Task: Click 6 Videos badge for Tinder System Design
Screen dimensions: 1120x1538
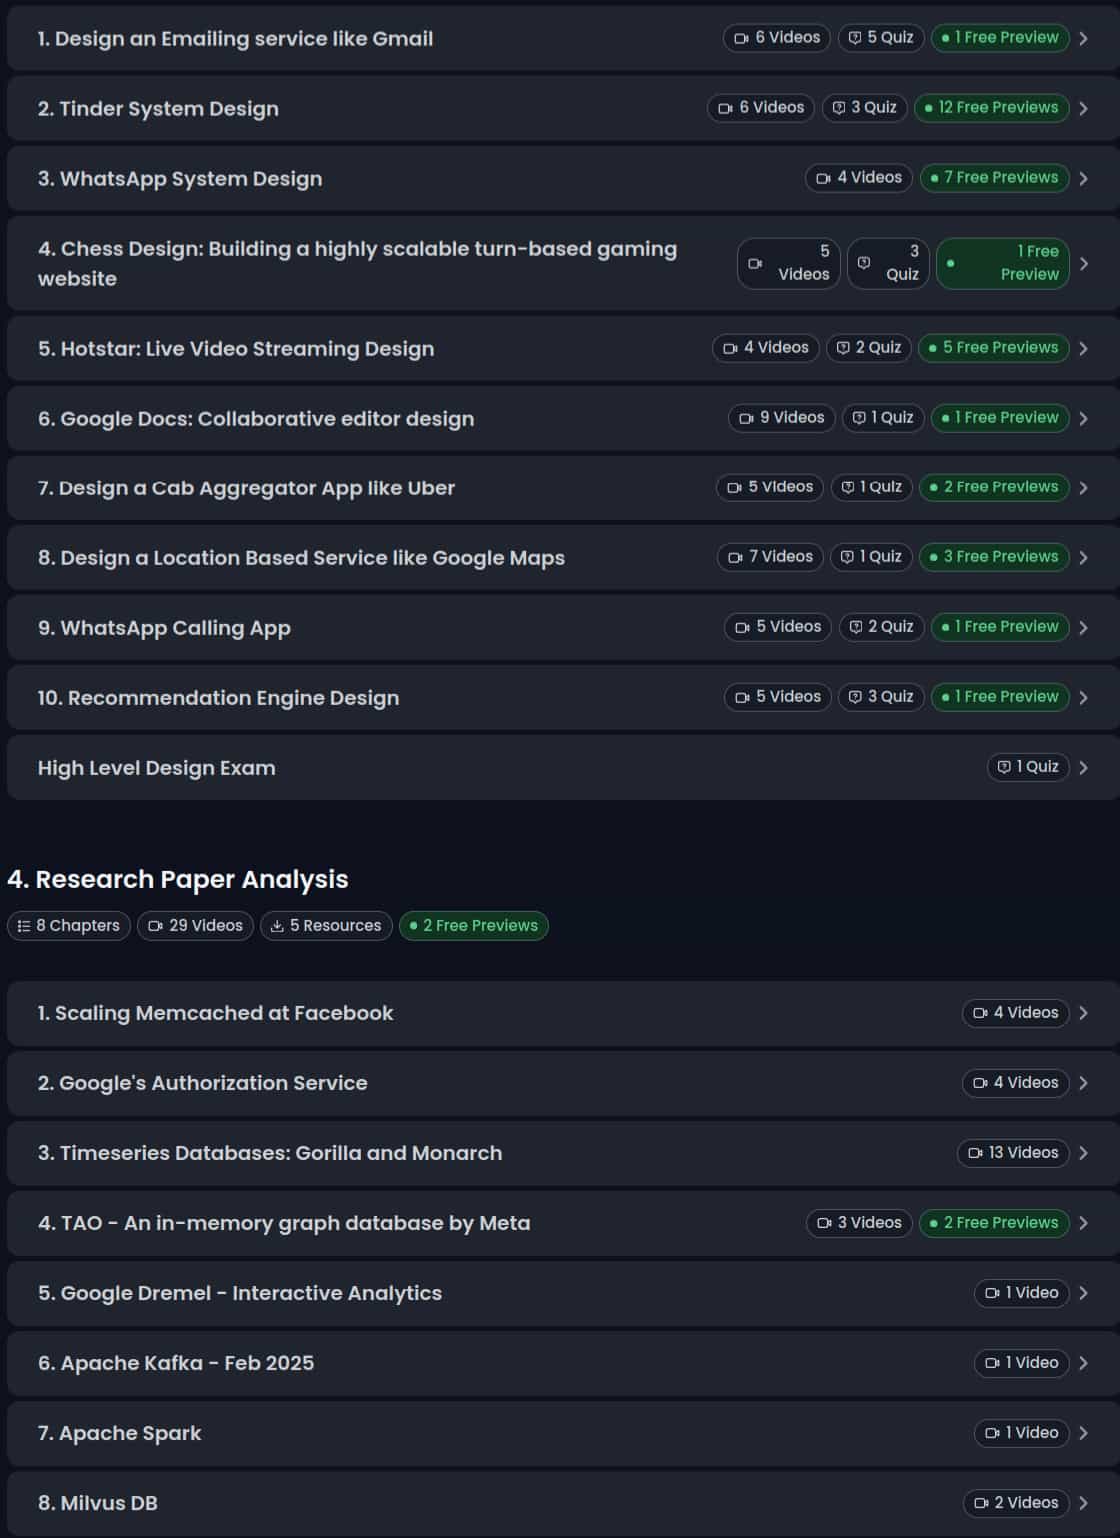Action: point(761,108)
